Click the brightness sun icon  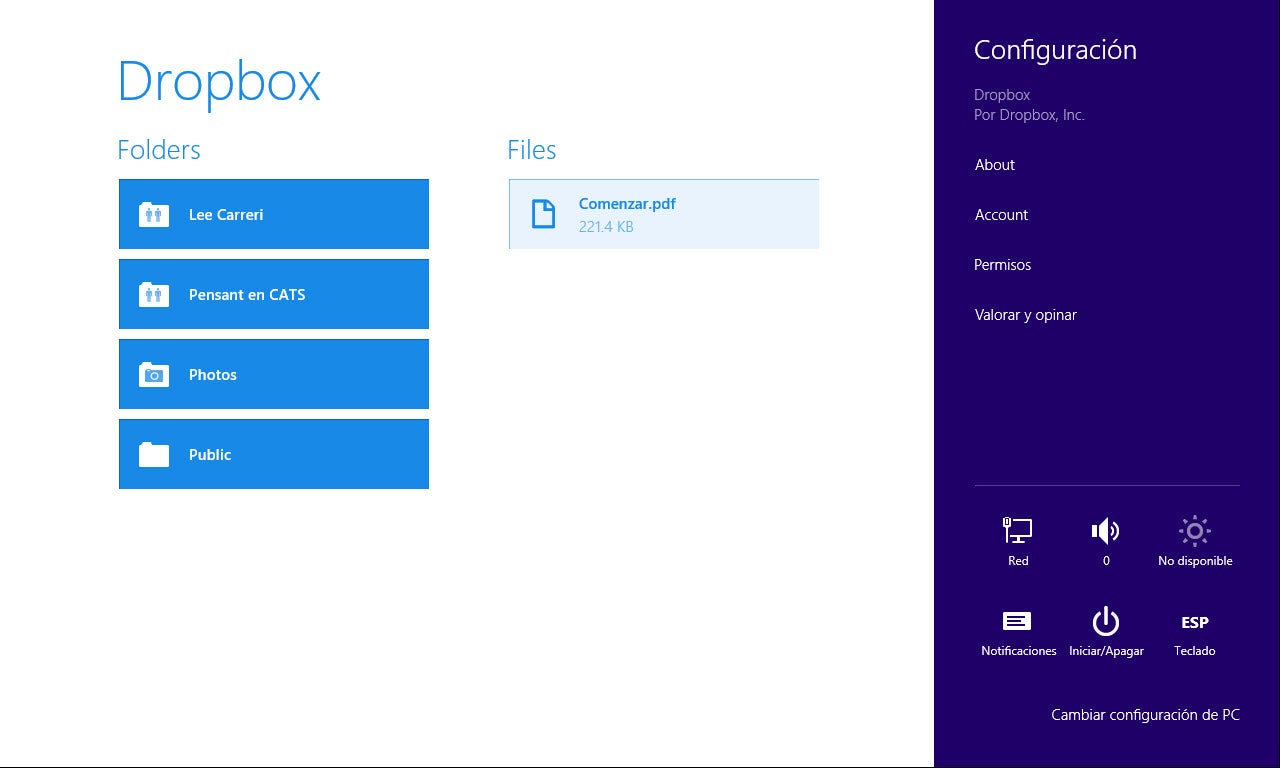pyautogui.click(x=1195, y=530)
